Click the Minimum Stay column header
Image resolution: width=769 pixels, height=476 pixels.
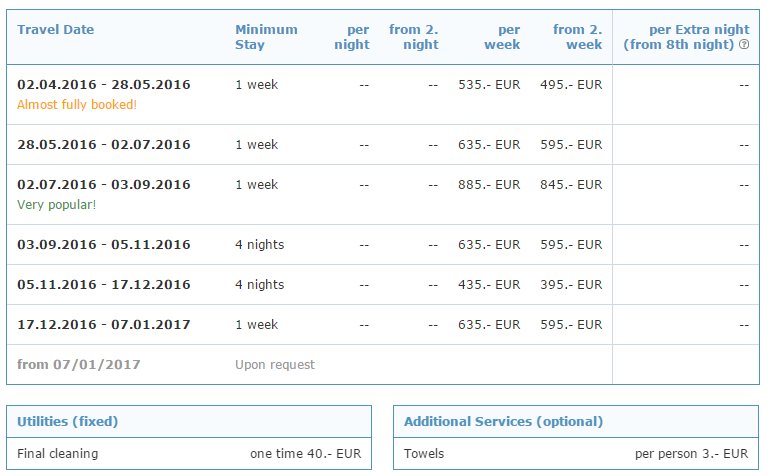pyautogui.click(x=266, y=37)
